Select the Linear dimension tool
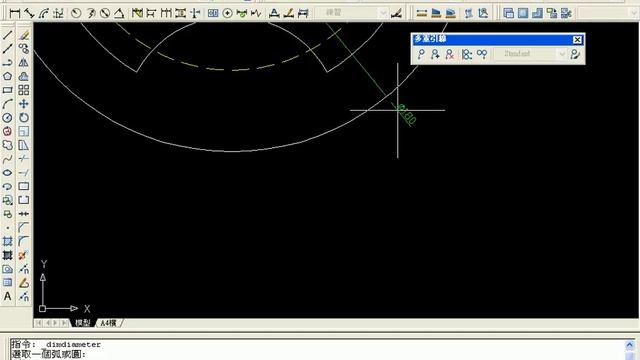Viewport: 640px width, 360px height. [x=15, y=13]
